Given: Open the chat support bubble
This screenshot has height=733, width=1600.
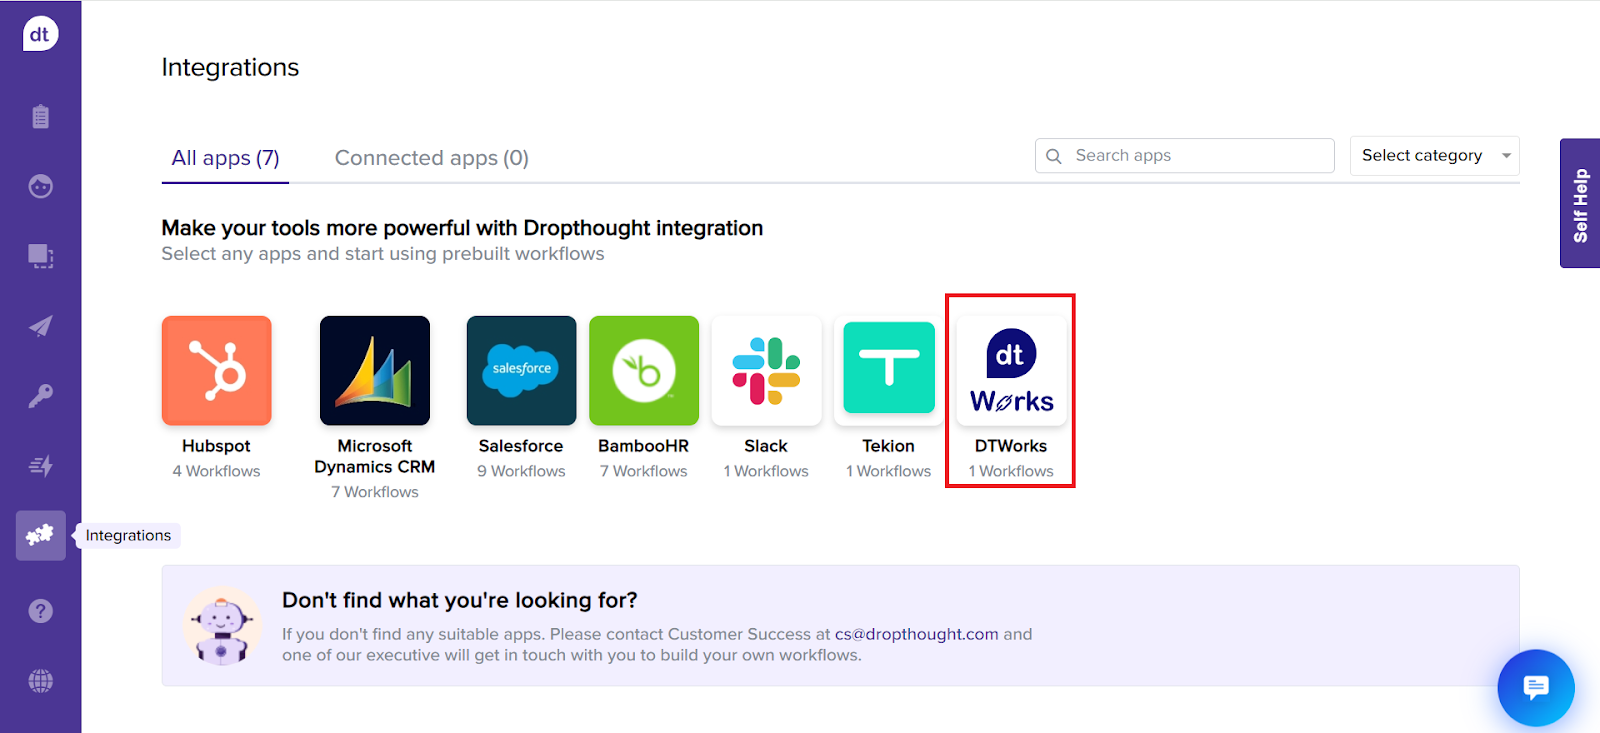Looking at the screenshot, I should 1535,687.
